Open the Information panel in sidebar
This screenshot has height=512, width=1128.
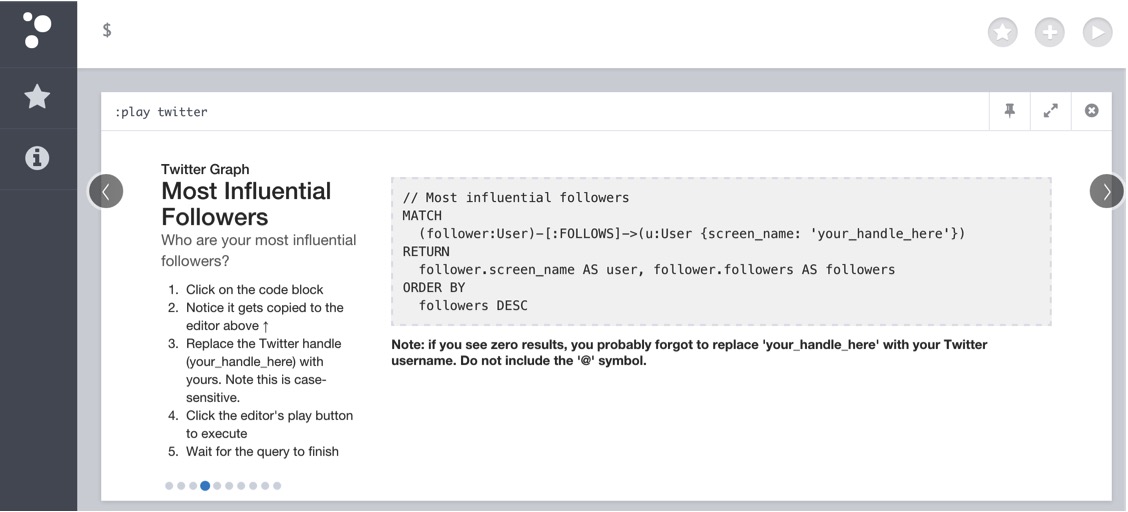pyautogui.click(x=37, y=157)
